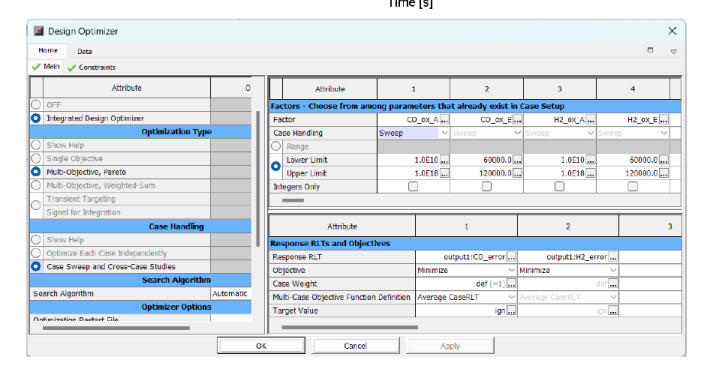Toggle Integers Only for factor 4

click(633, 186)
